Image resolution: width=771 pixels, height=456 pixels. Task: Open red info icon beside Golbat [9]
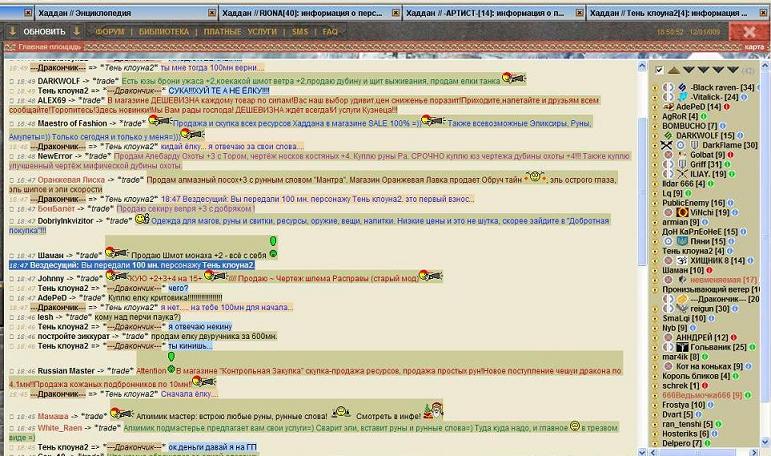(x=731, y=154)
